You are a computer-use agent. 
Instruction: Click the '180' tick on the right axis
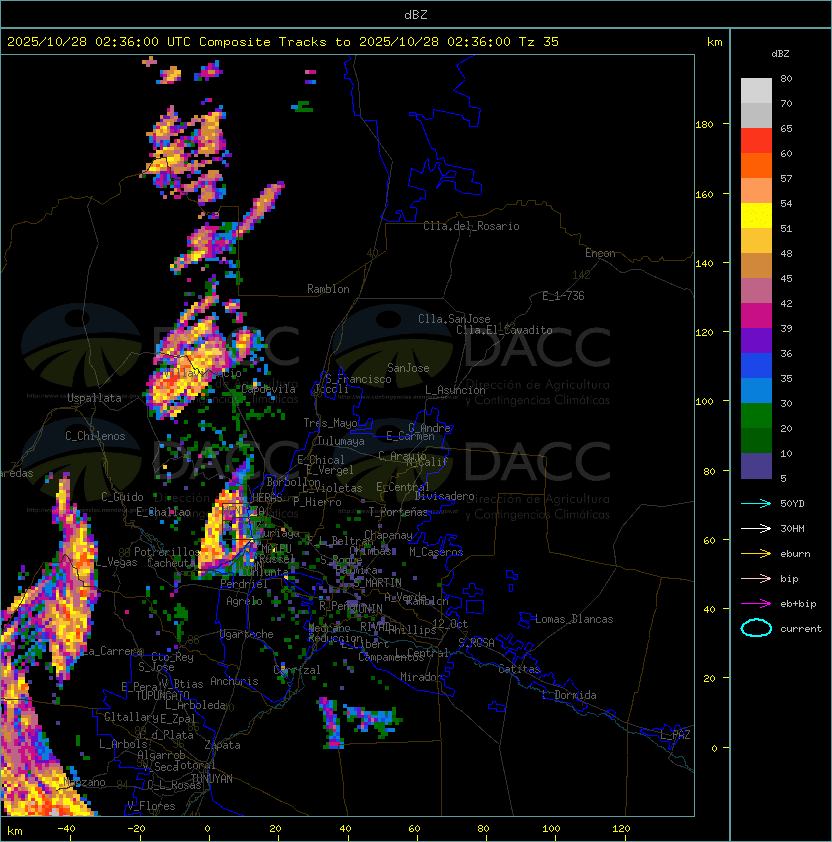pyautogui.click(x=704, y=125)
